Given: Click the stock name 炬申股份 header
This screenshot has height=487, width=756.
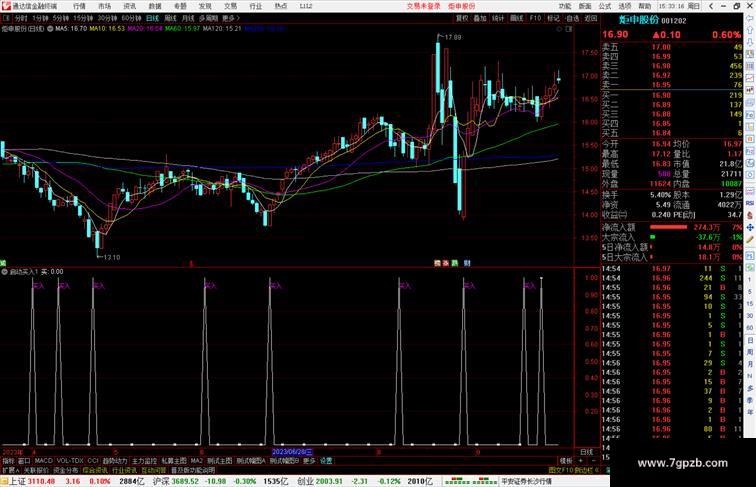Looking at the screenshot, I should [639, 20].
